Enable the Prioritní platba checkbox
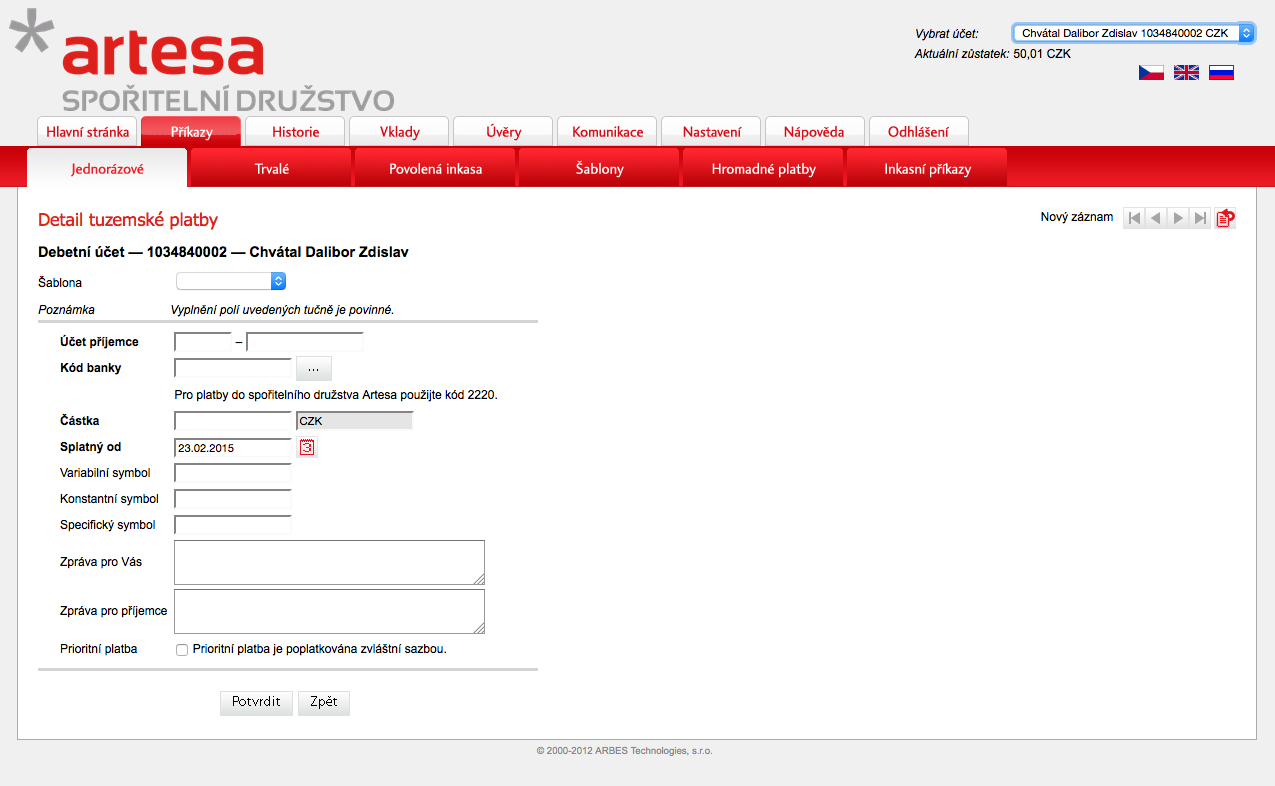 click(182, 650)
